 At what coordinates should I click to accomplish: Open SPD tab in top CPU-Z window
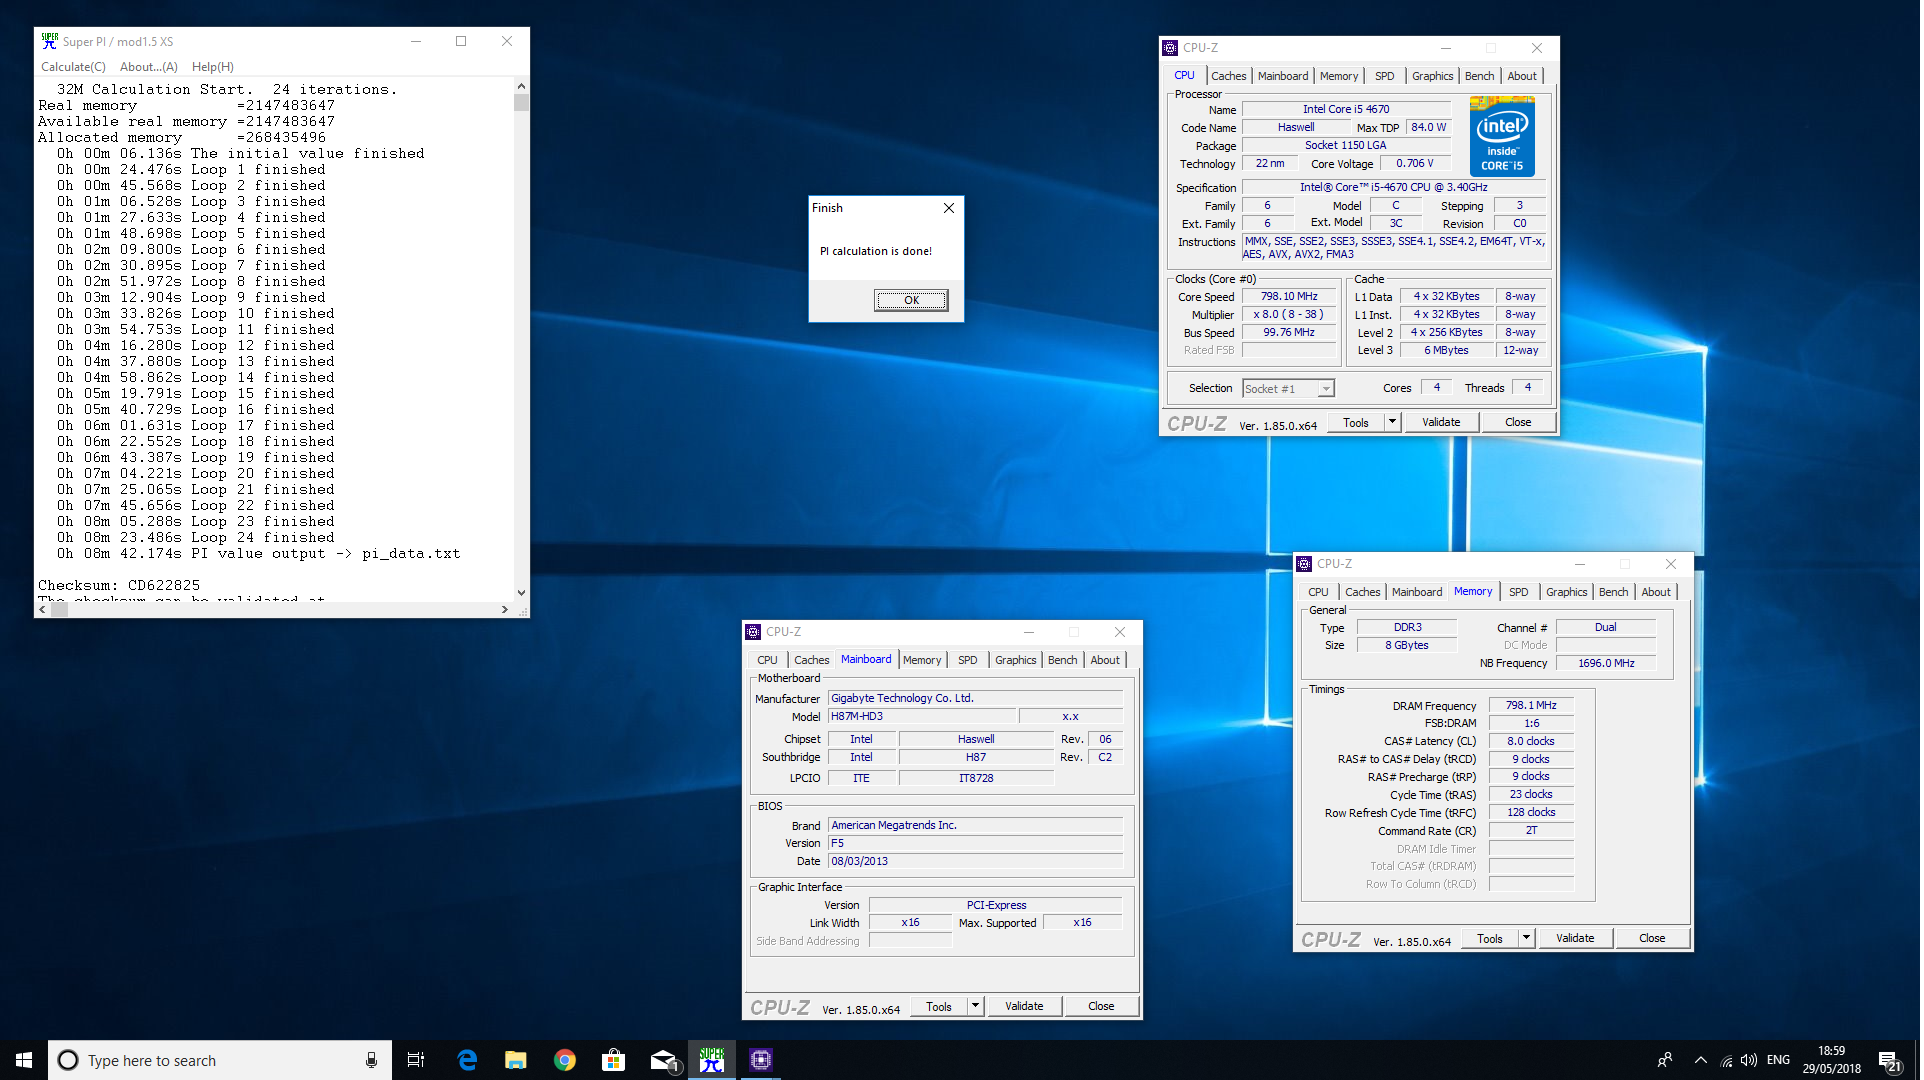[x=1384, y=76]
